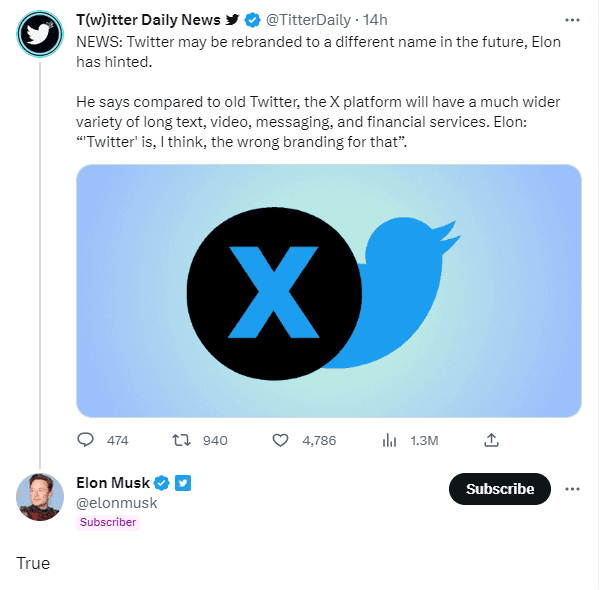Open more options for Twitter Daily News tweet
Image resolution: width=608 pixels, height=590 pixels.
click(572, 19)
